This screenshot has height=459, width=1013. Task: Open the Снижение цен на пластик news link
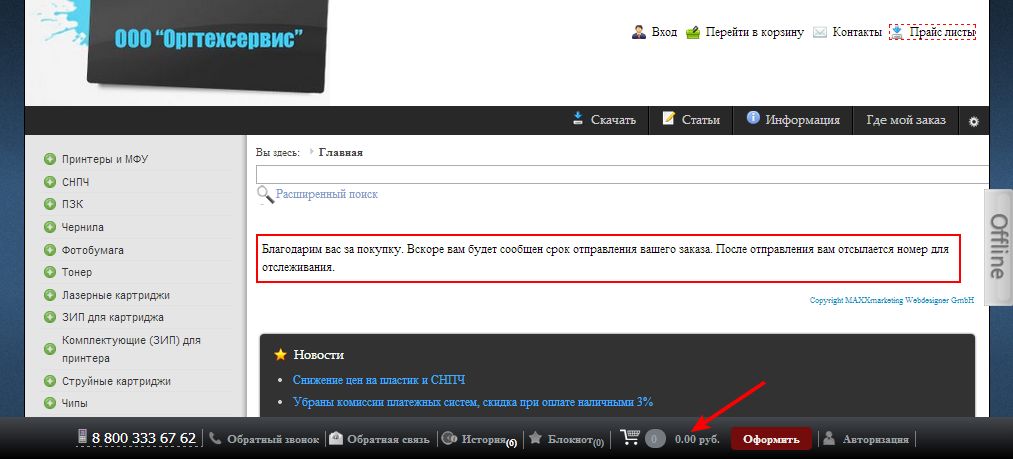[379, 380]
